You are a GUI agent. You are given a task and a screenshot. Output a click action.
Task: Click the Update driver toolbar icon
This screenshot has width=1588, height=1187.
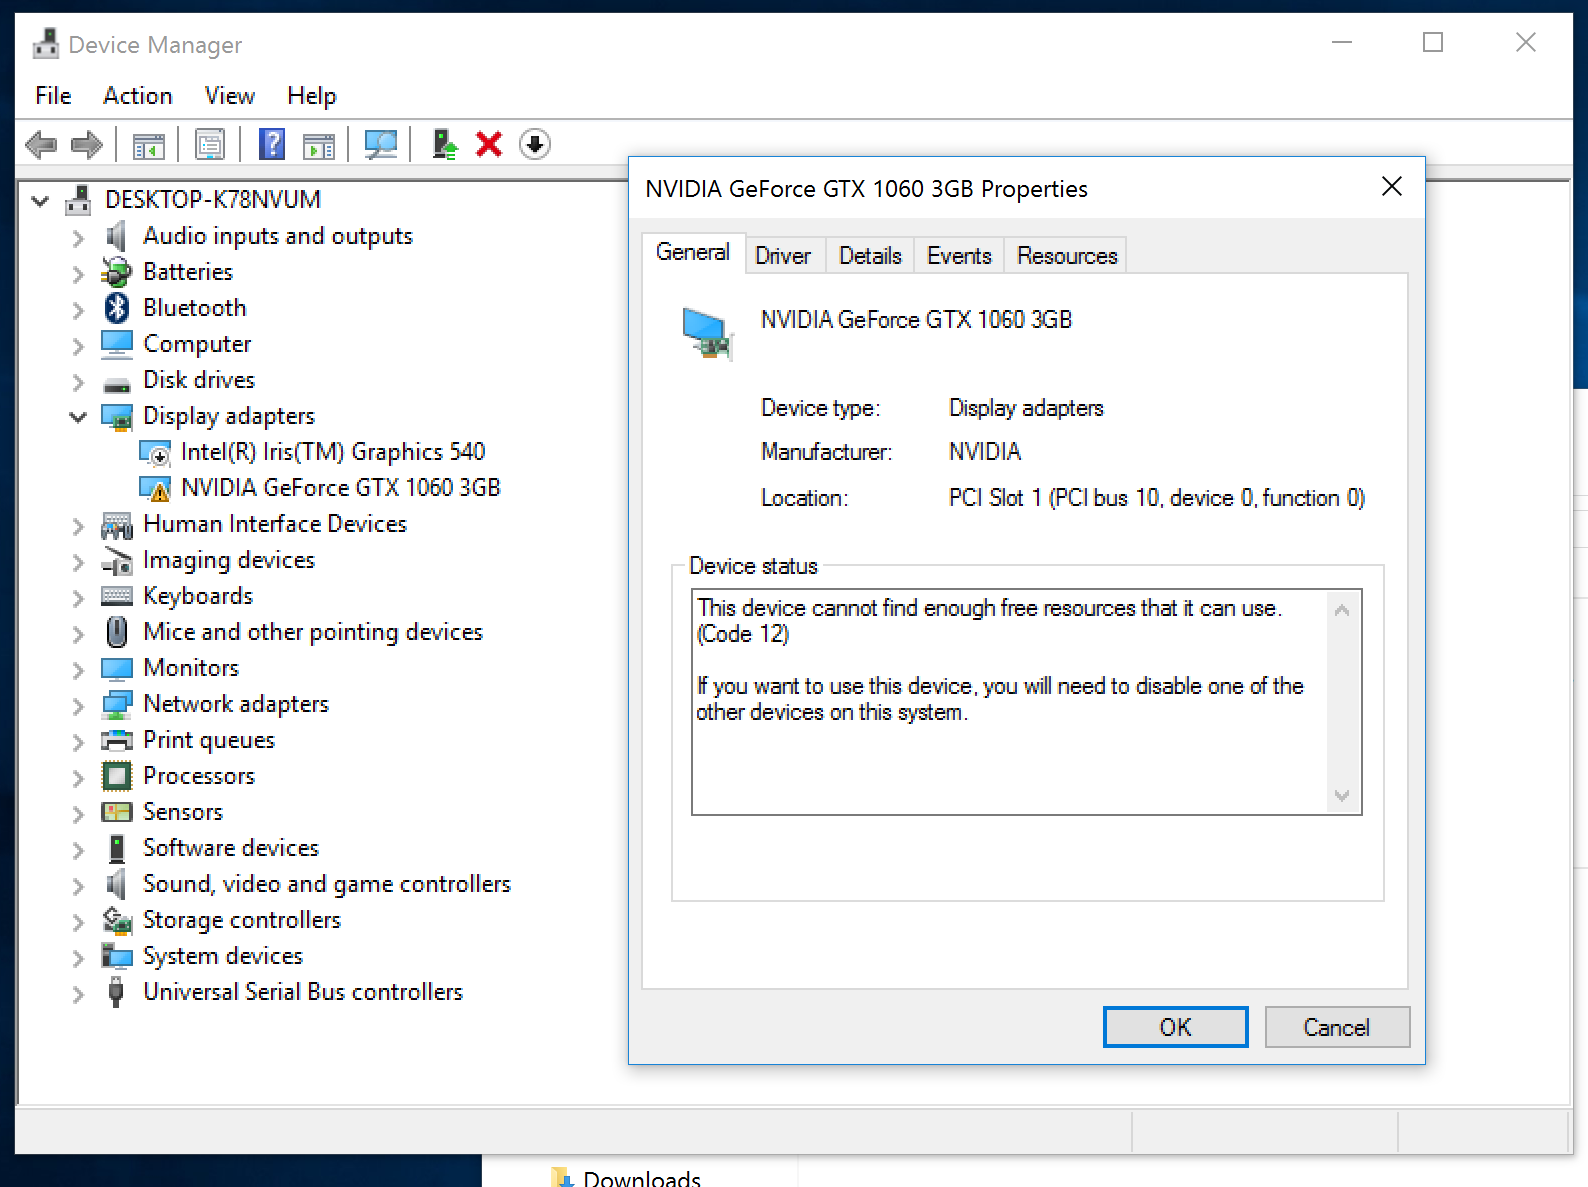pos(444,145)
